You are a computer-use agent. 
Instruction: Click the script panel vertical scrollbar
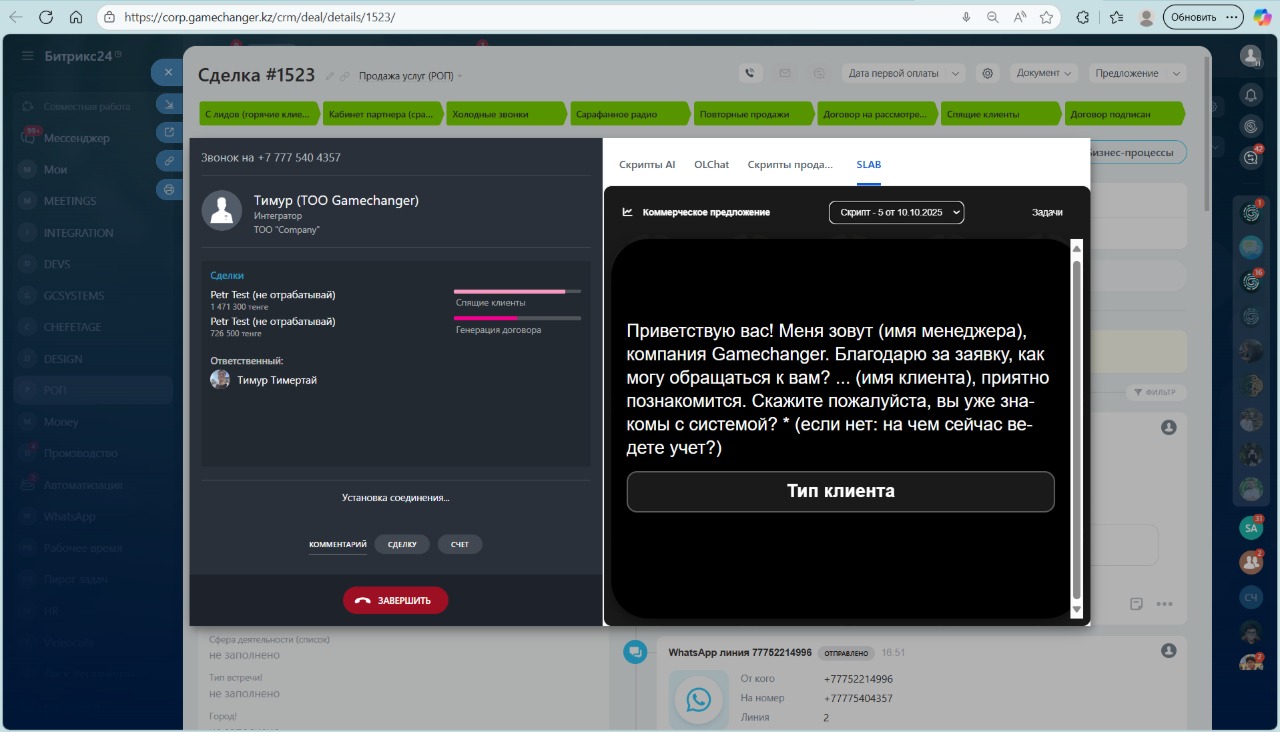click(1076, 420)
